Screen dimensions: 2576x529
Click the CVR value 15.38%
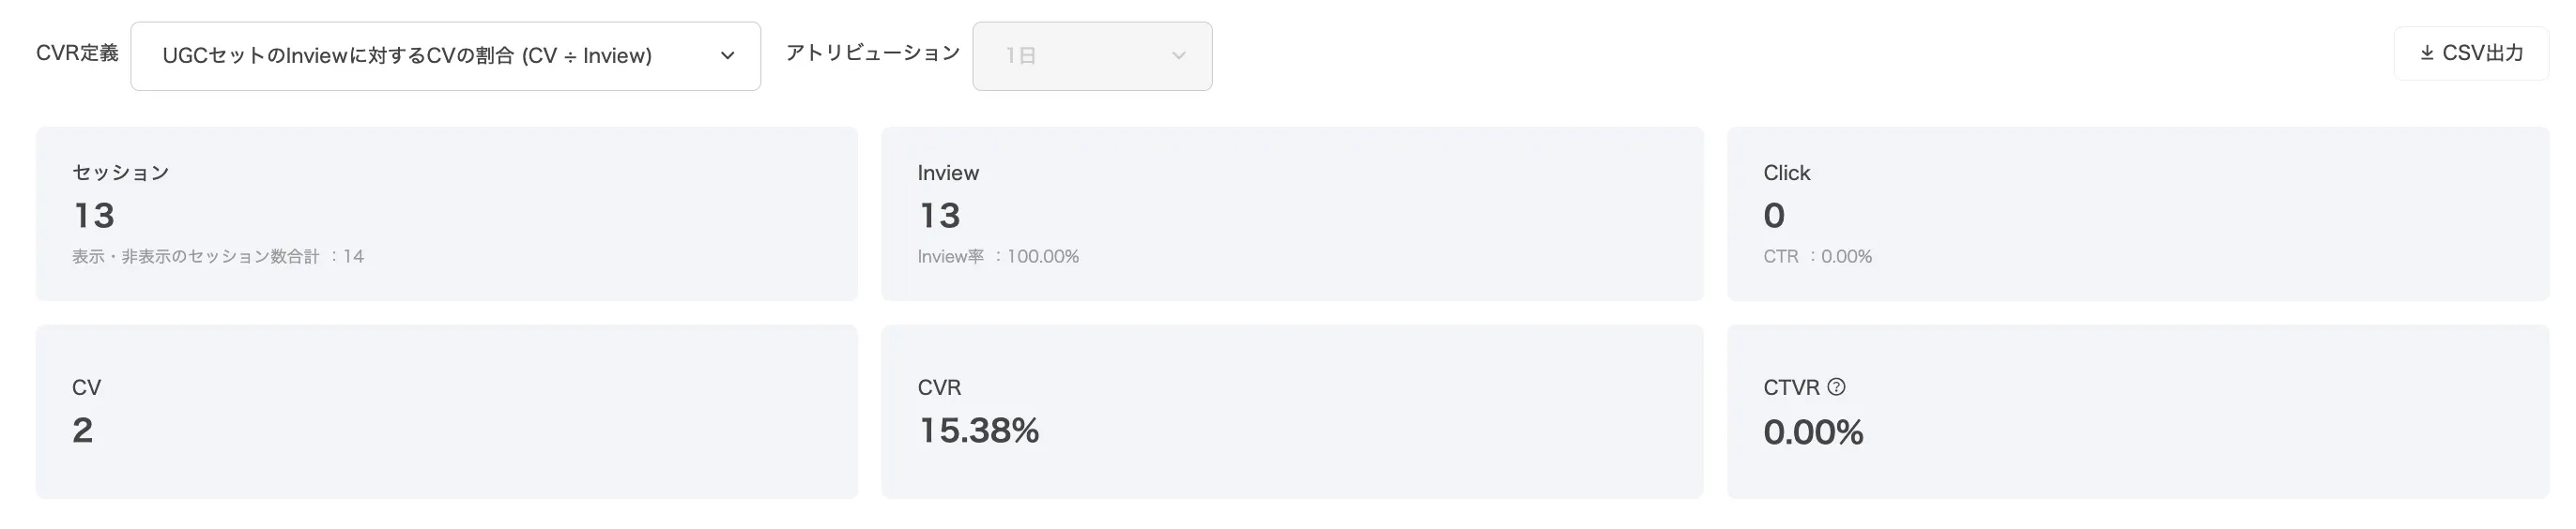978,431
